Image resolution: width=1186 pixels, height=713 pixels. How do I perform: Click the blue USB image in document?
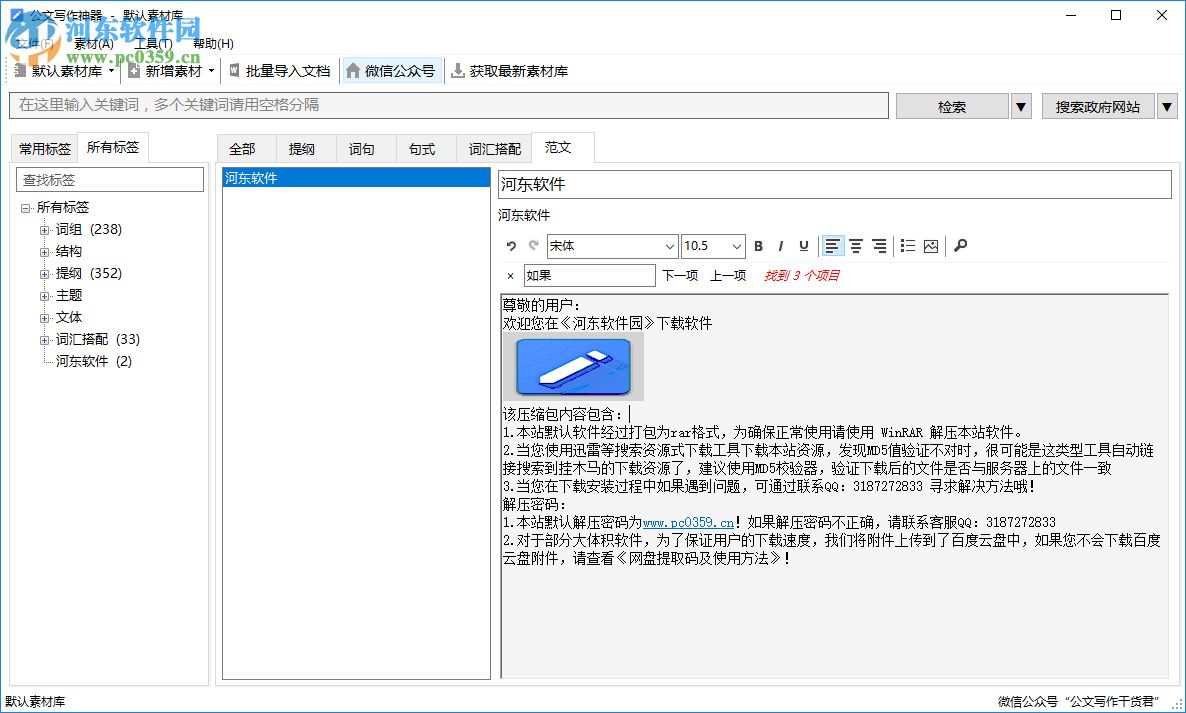coord(573,367)
